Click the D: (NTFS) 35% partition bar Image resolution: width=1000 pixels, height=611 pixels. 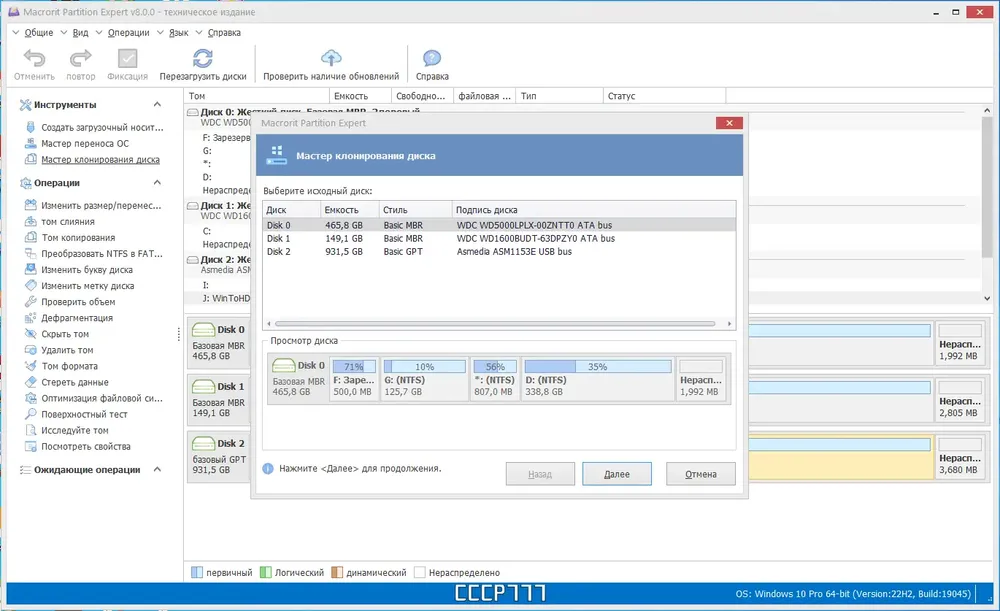tap(598, 367)
